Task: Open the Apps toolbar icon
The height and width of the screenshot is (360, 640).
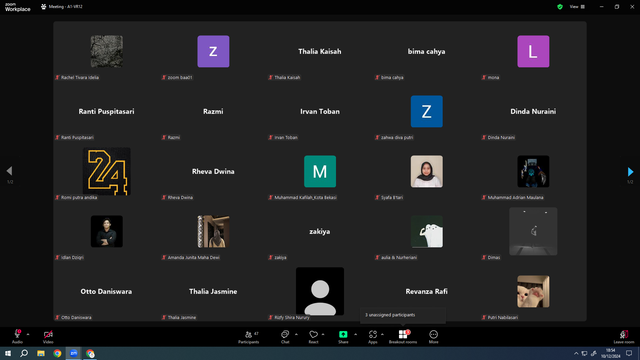Action: [373, 334]
